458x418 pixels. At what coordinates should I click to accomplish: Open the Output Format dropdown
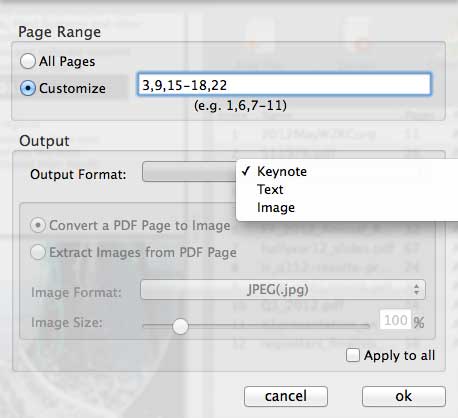[189, 172]
